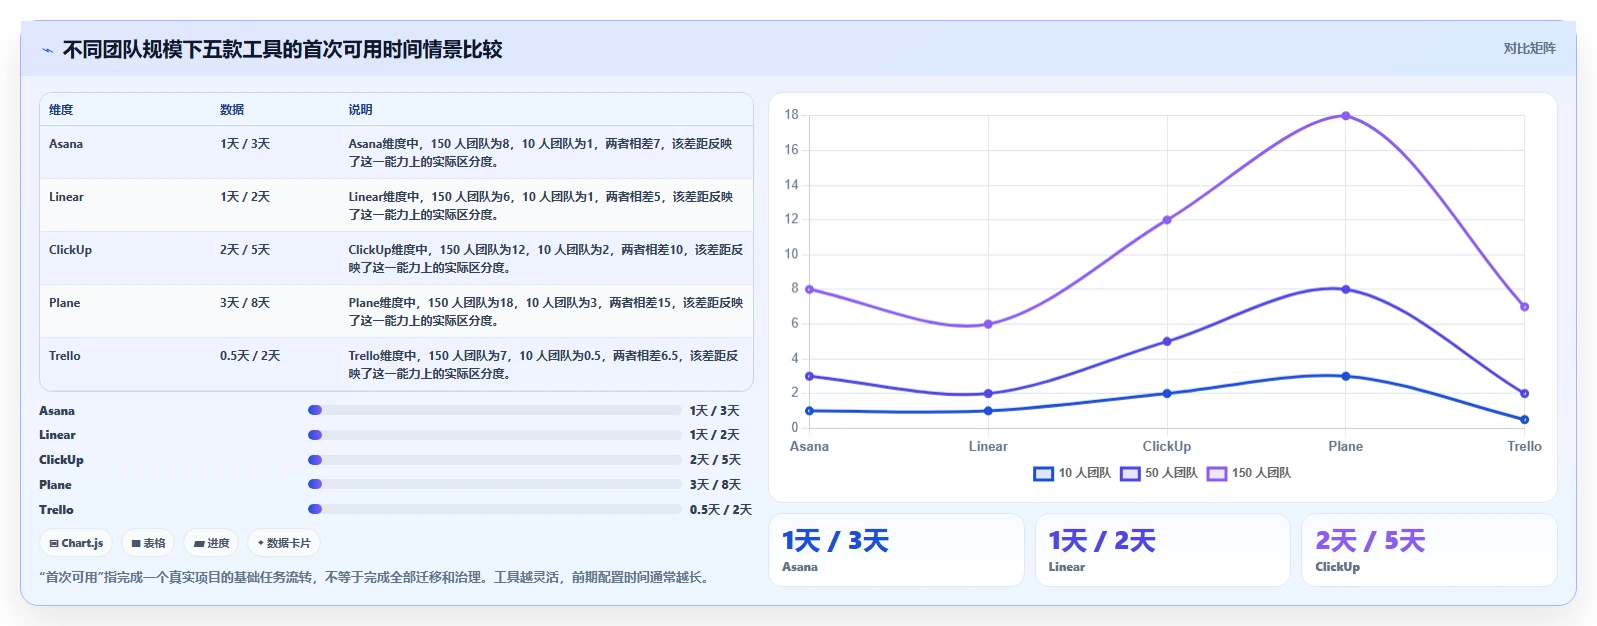Click the 50 人团队 point at ClickUp

1167,342
